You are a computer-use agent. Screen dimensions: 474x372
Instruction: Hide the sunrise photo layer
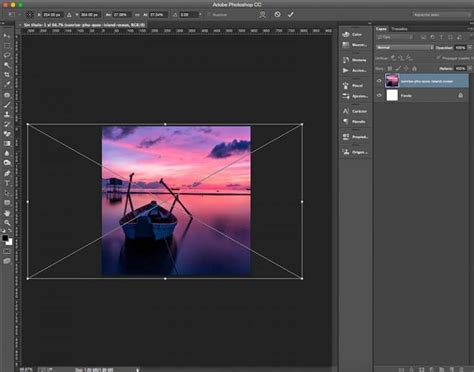pyautogui.click(x=379, y=81)
